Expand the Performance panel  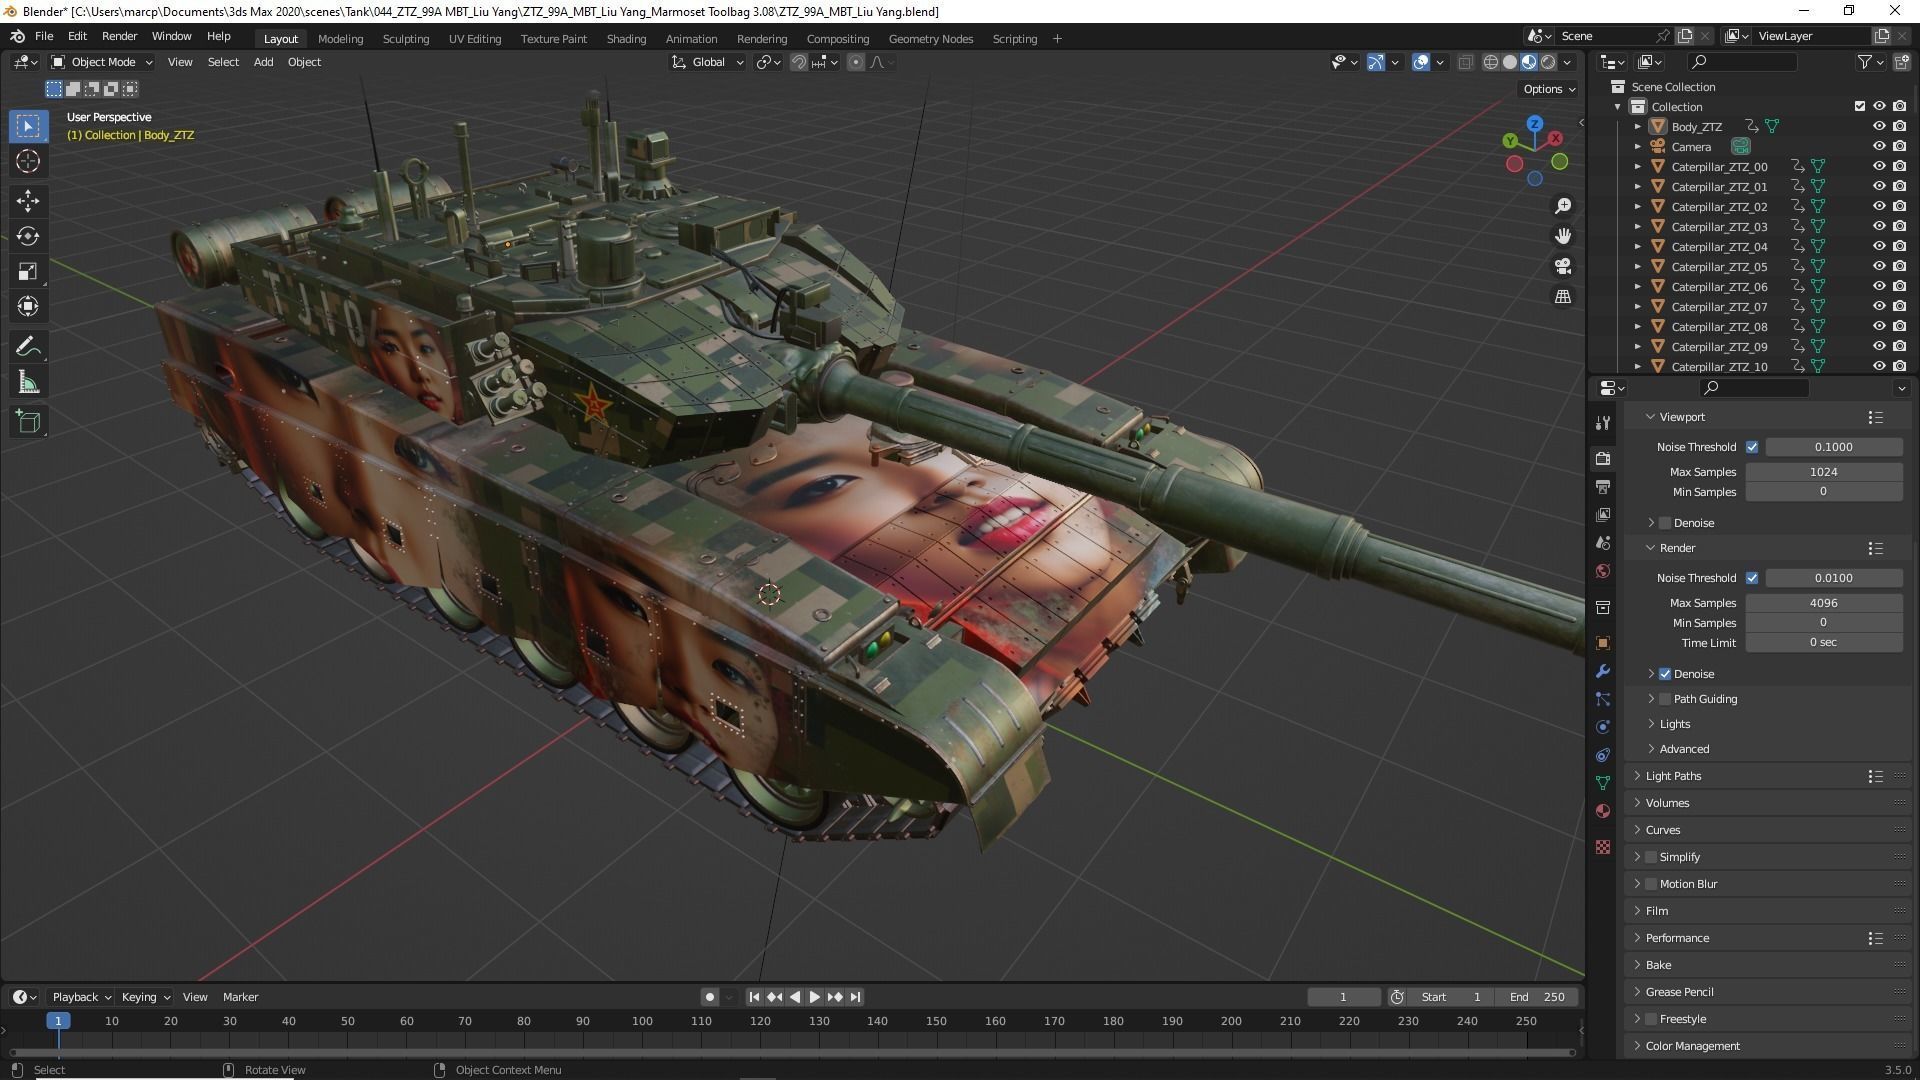click(x=1675, y=938)
